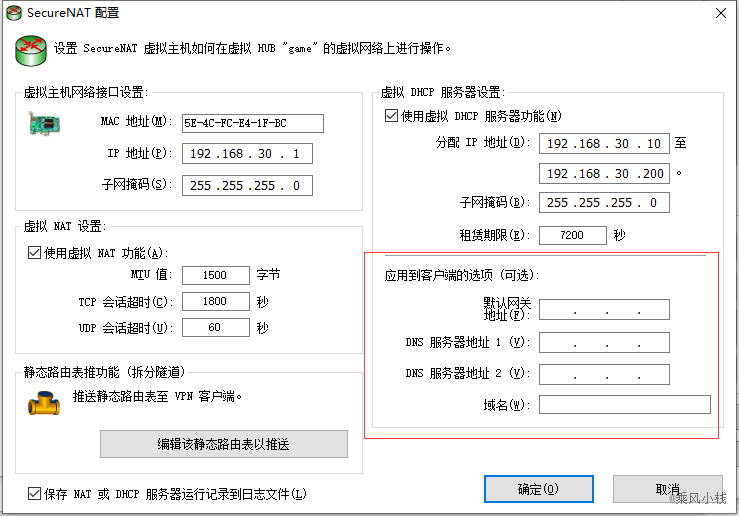
Task: Click the default gateway address field
Action: 604,310
